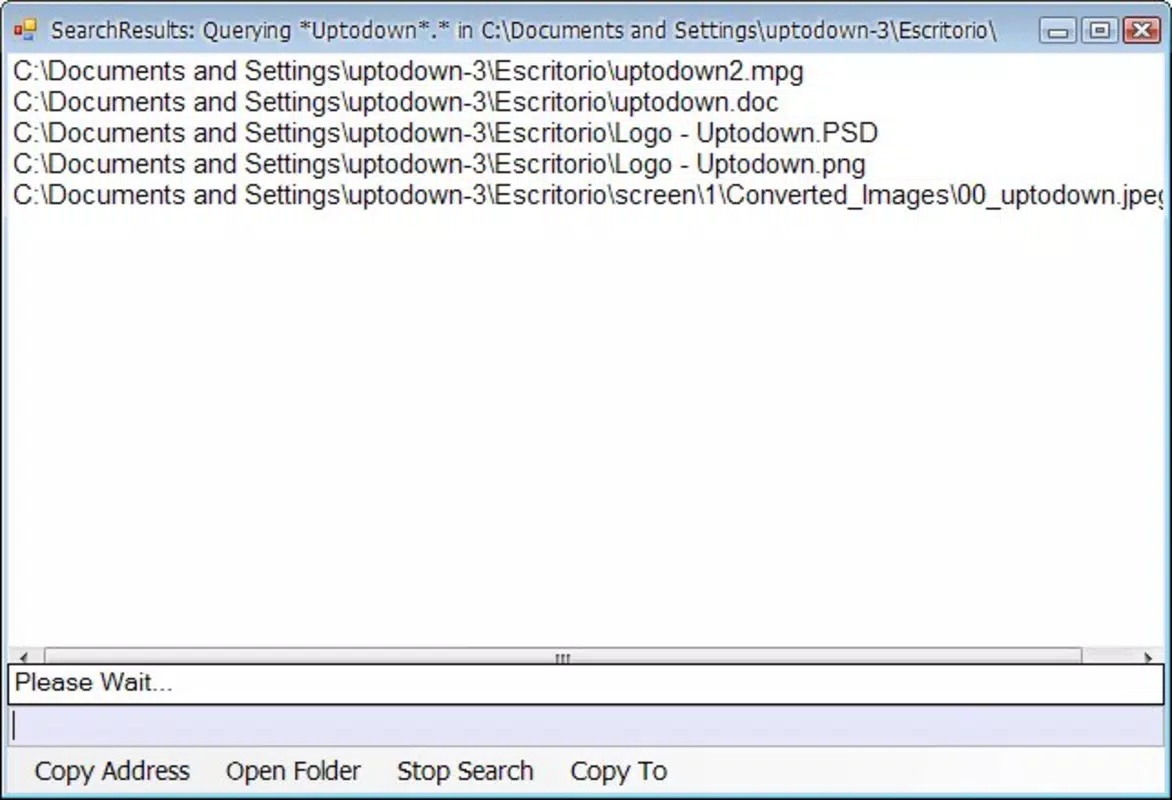Choose the Copy To command

point(618,771)
